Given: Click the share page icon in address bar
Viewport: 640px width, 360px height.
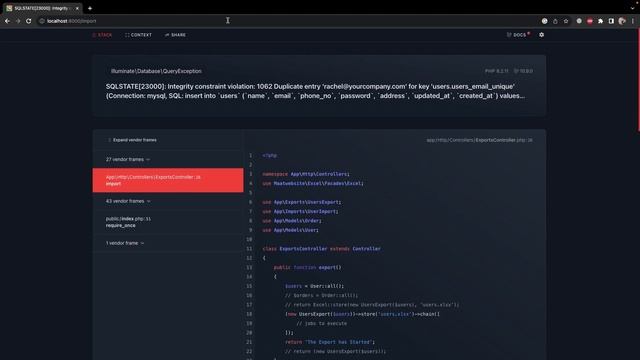Looking at the screenshot, I should pos(555,21).
